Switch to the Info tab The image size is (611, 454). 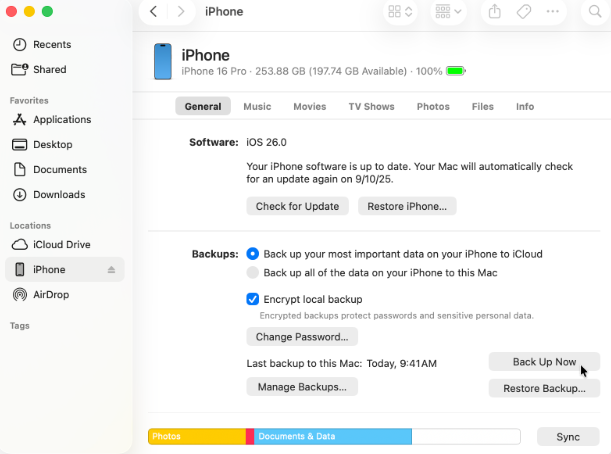525,106
